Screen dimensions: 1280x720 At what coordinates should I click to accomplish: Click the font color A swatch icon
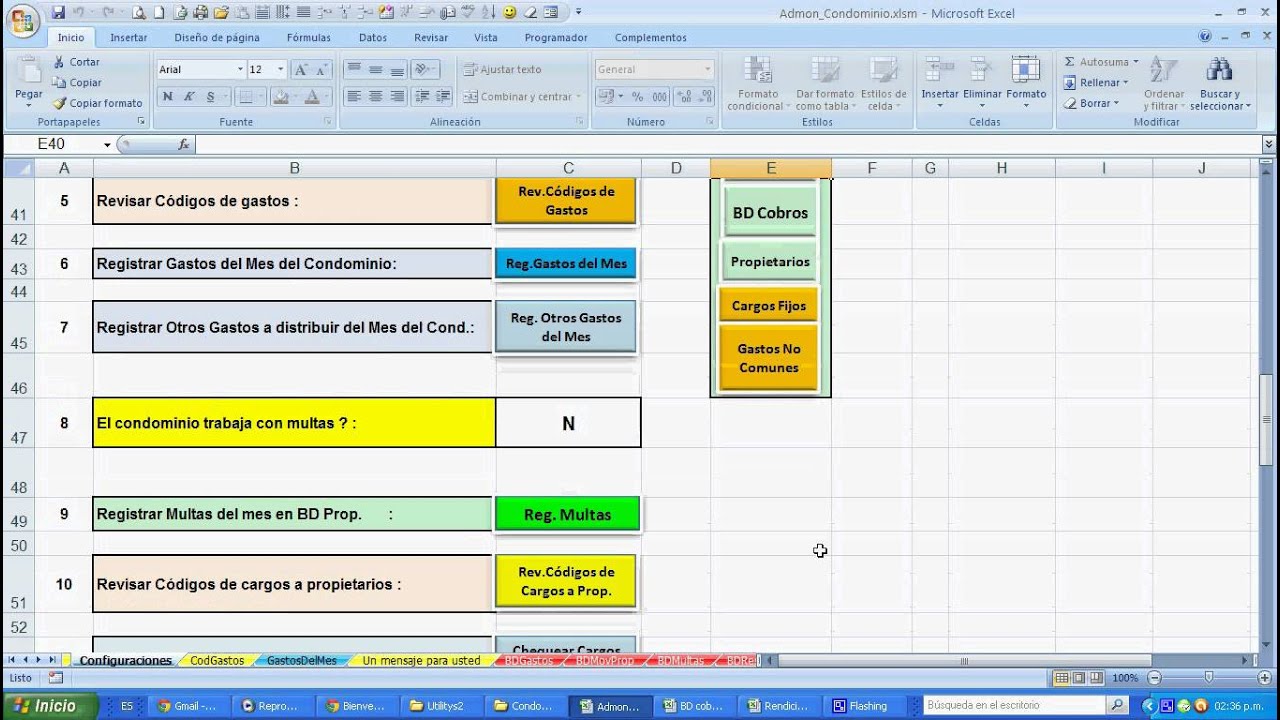coord(311,97)
